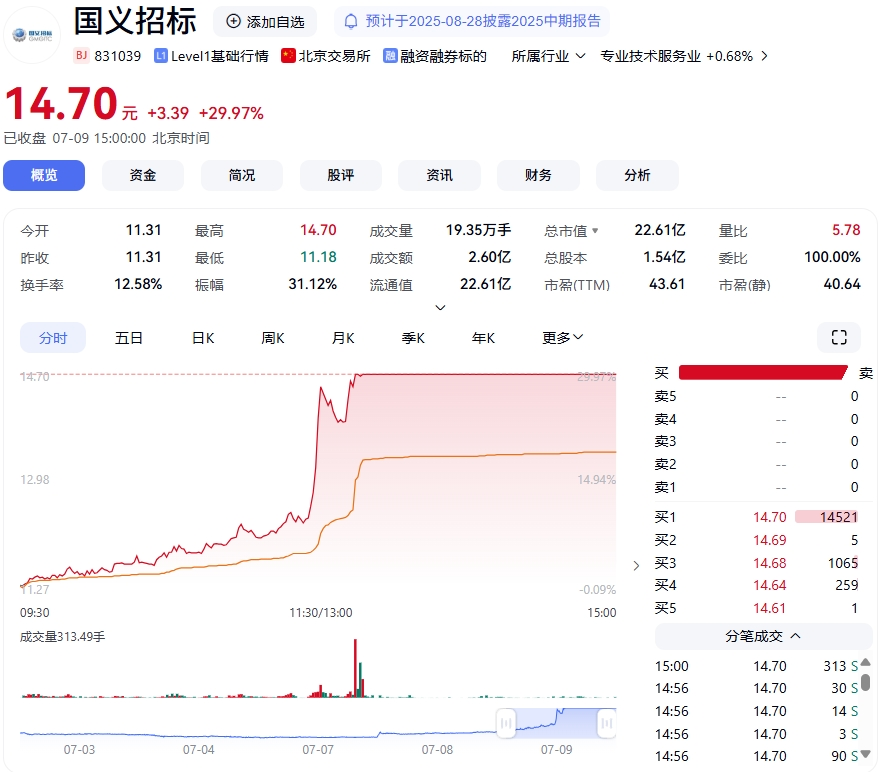Switch to the 财务 tab
Viewport: 879px width, 772px height.
point(538,175)
